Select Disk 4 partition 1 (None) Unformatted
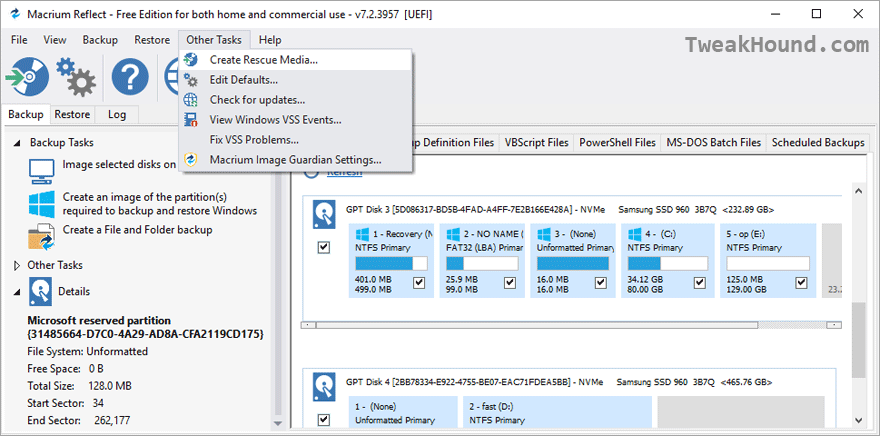The height and width of the screenshot is (436, 880). pos(404,412)
